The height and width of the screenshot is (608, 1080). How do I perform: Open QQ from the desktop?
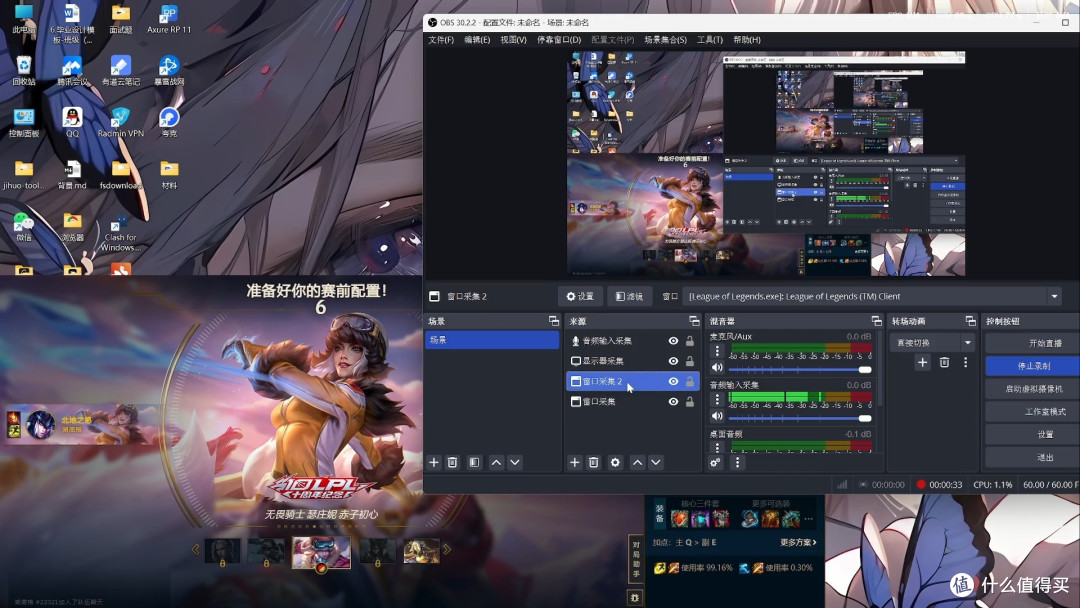(x=72, y=123)
